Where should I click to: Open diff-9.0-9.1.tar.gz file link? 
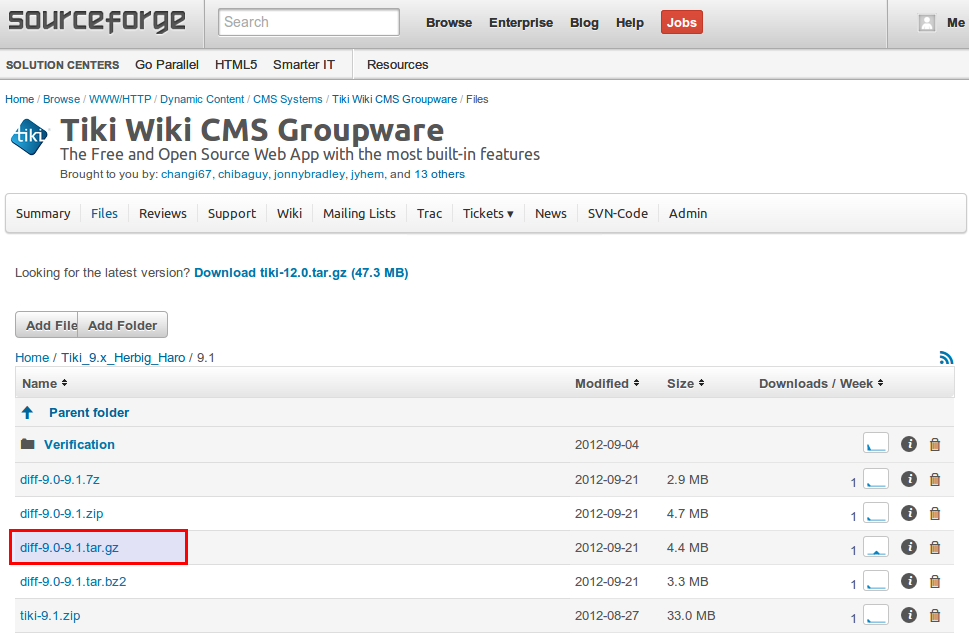(69, 547)
